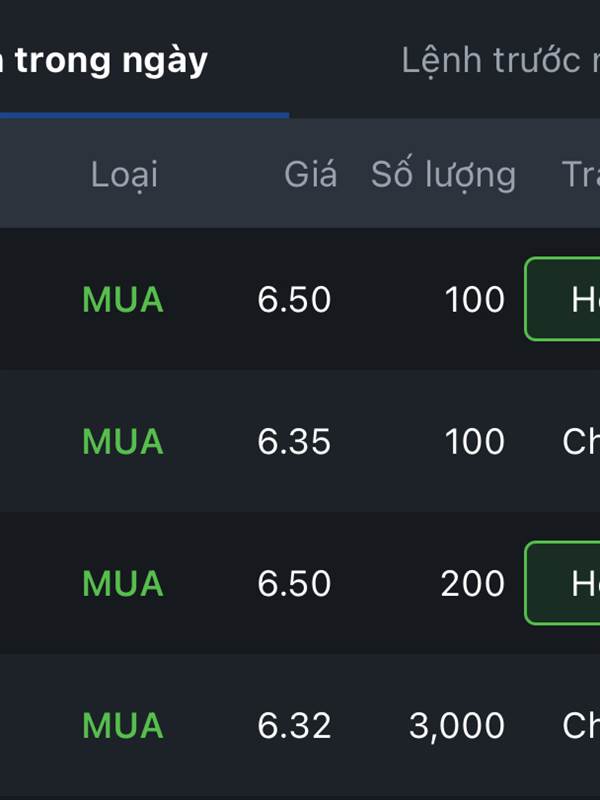The image size is (600, 800).
Task: Sort by the 'Loại' column header
Action: [124, 174]
